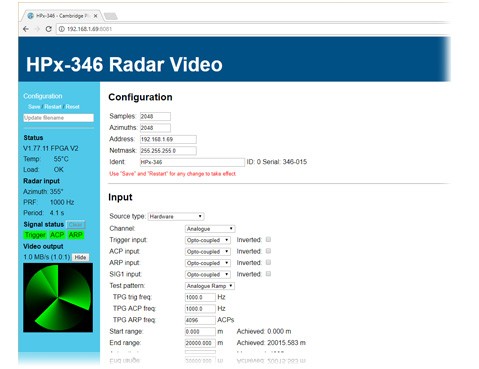The height and width of the screenshot is (369, 479).
Task: Click the 'V1.77.11 FPGA V2' status text
Action: (51, 148)
